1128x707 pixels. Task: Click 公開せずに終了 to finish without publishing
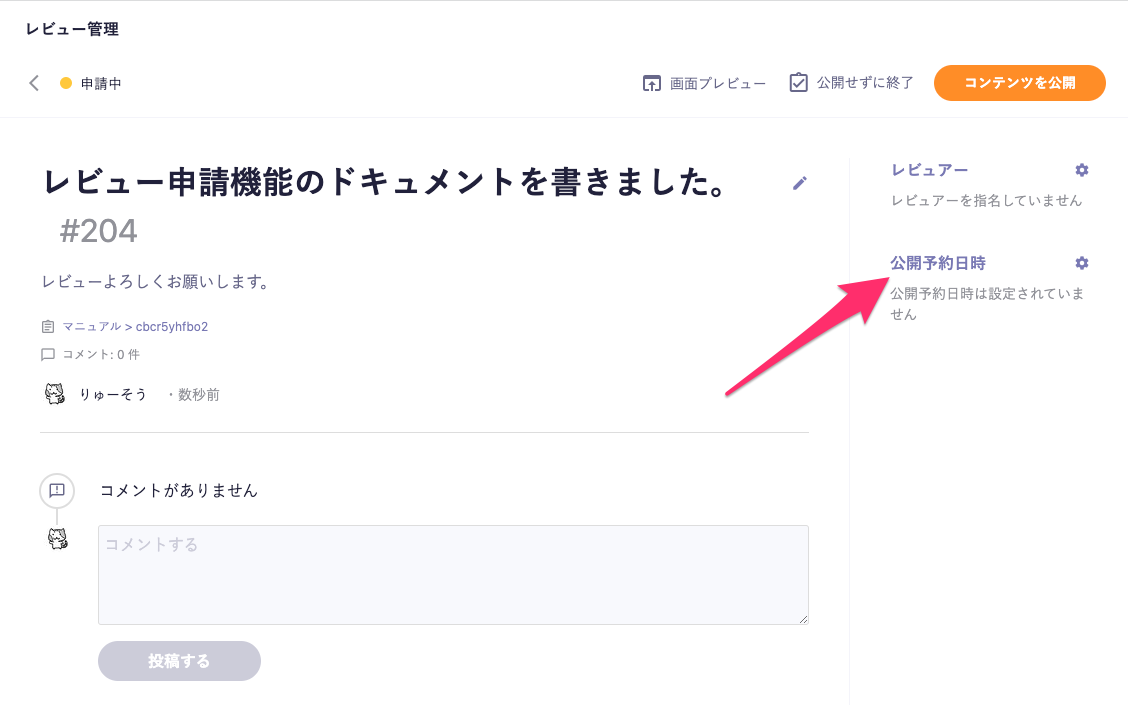pyautogui.click(x=865, y=83)
